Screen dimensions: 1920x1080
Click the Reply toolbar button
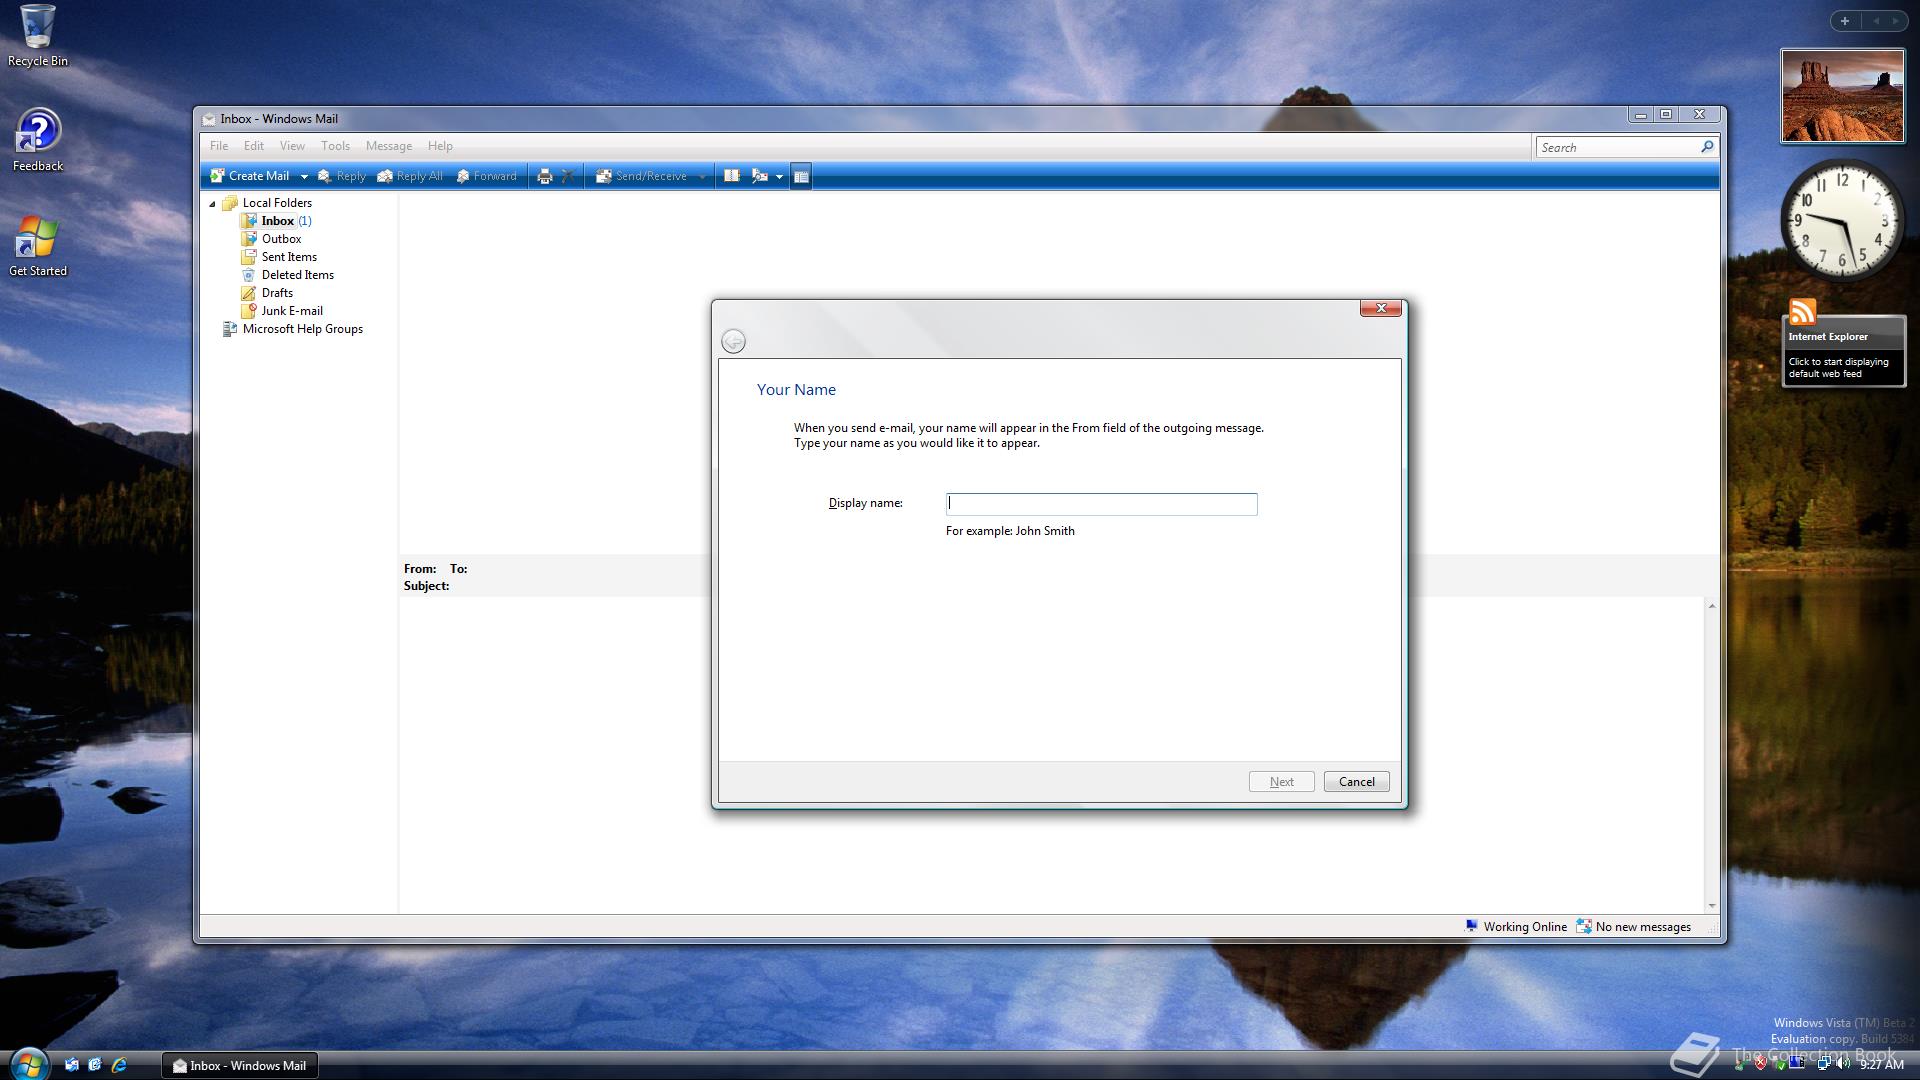[341, 176]
